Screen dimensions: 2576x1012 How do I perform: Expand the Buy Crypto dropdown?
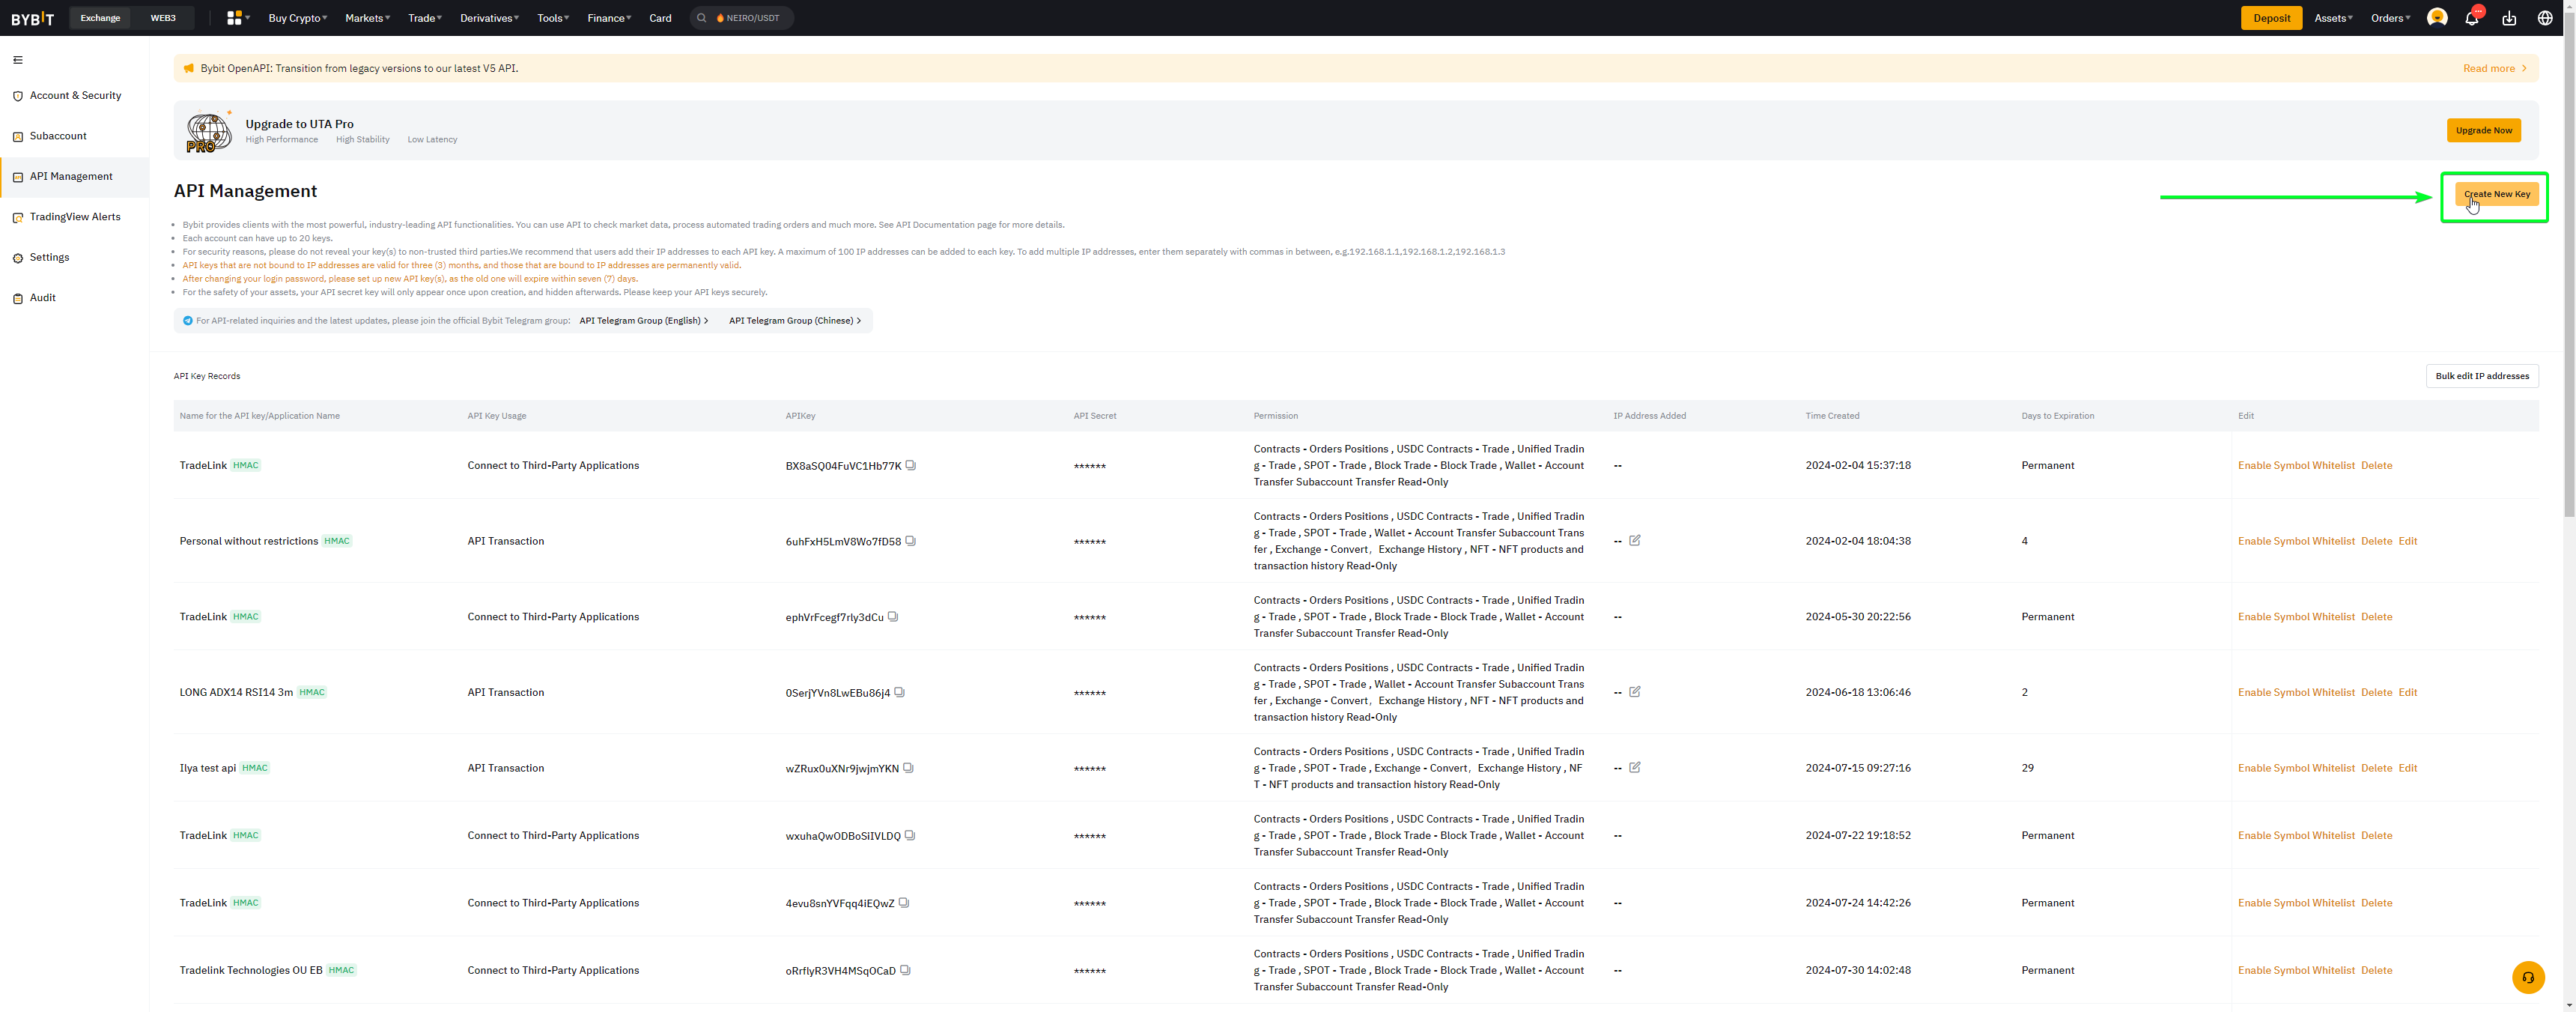coord(297,18)
